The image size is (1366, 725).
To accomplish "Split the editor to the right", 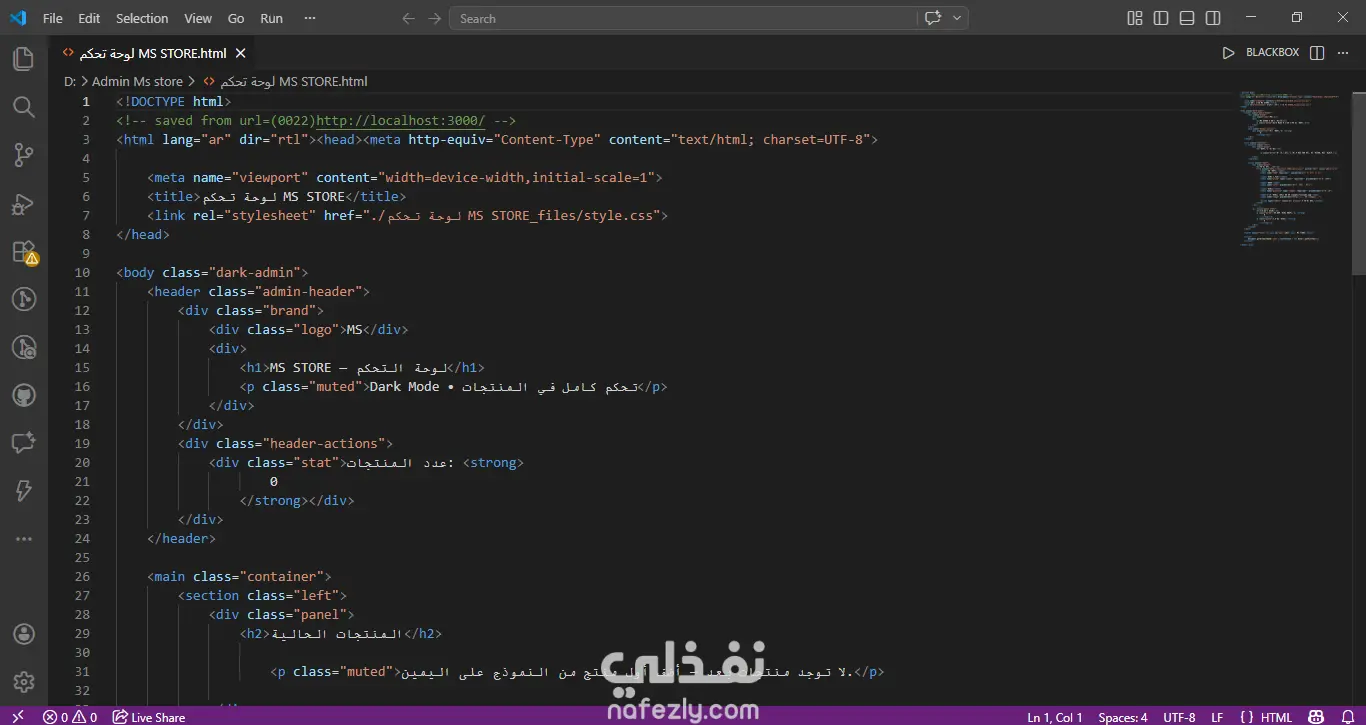I will (1317, 53).
